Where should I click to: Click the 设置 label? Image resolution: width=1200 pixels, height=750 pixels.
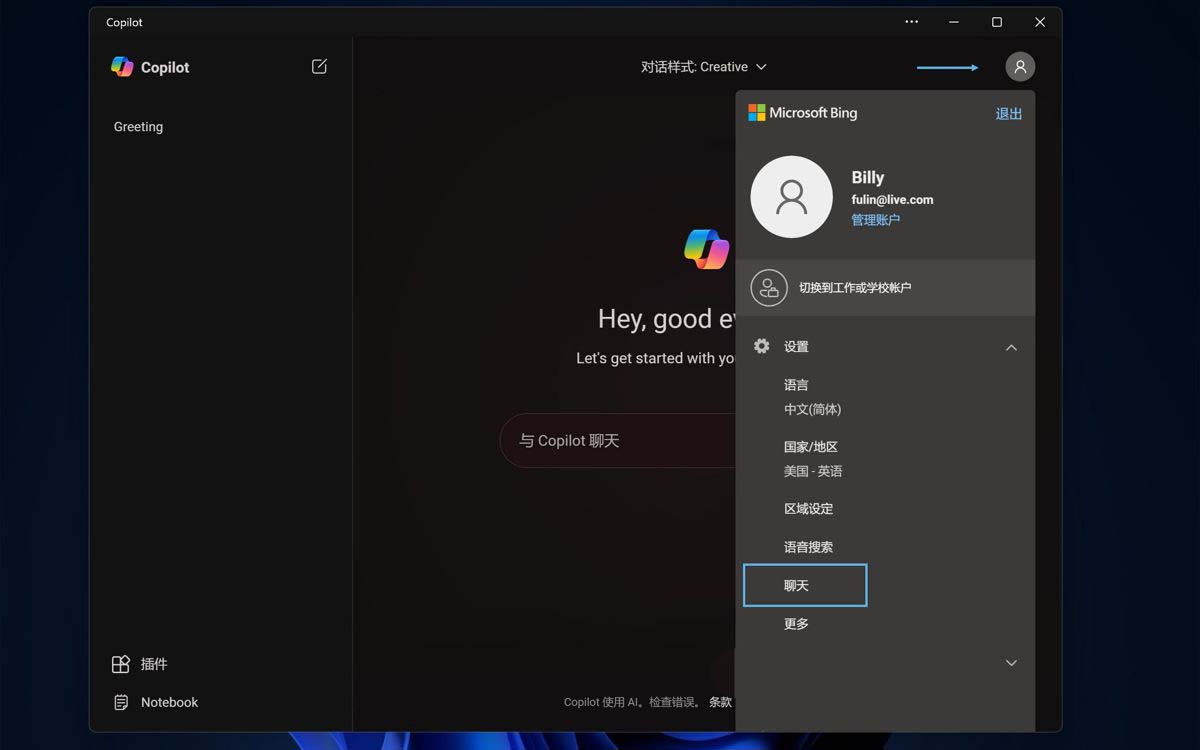pyautogui.click(x=796, y=347)
